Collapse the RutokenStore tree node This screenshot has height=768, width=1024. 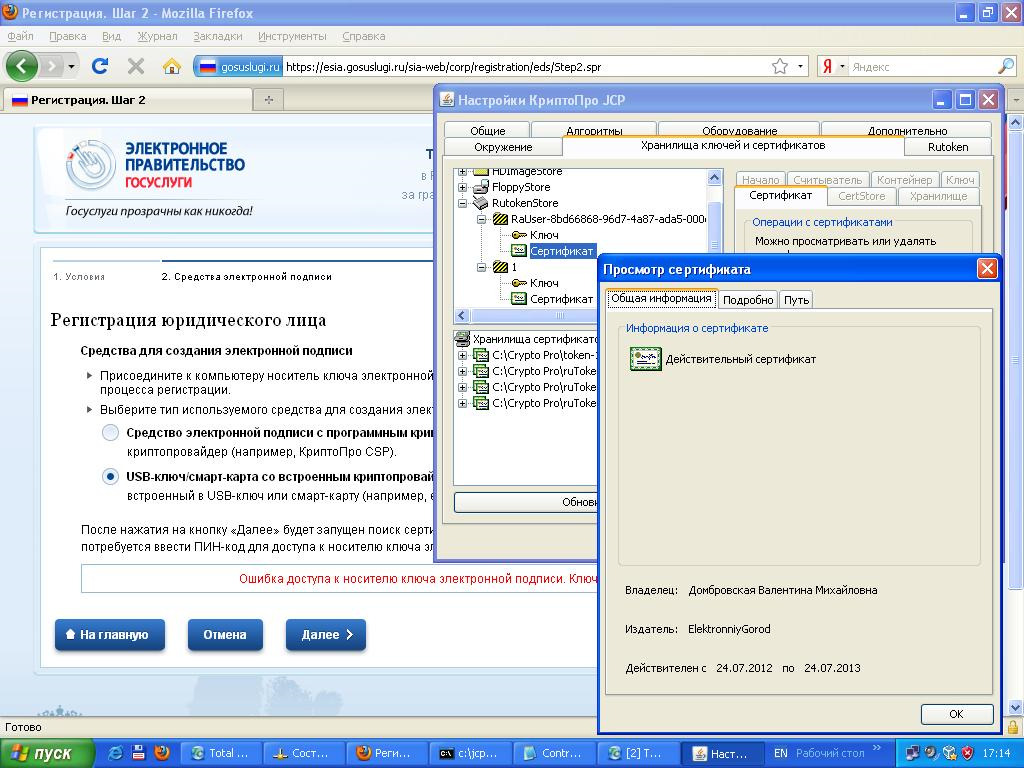click(463, 203)
